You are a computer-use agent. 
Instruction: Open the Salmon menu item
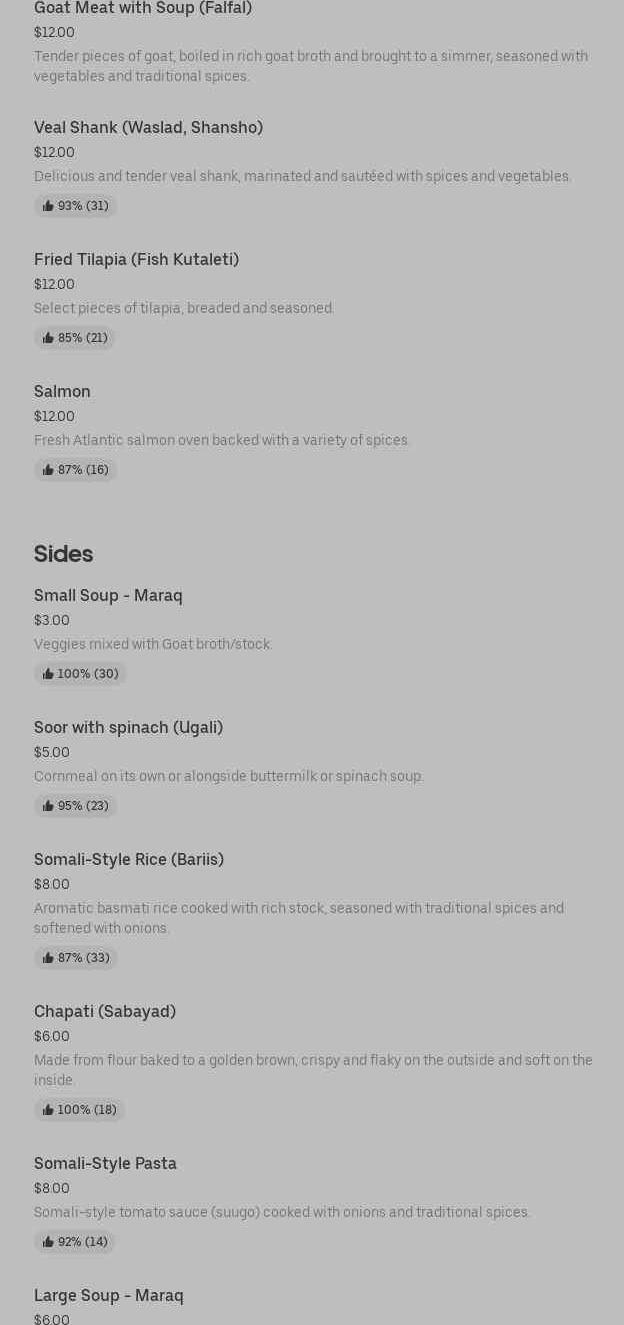pos(62,392)
